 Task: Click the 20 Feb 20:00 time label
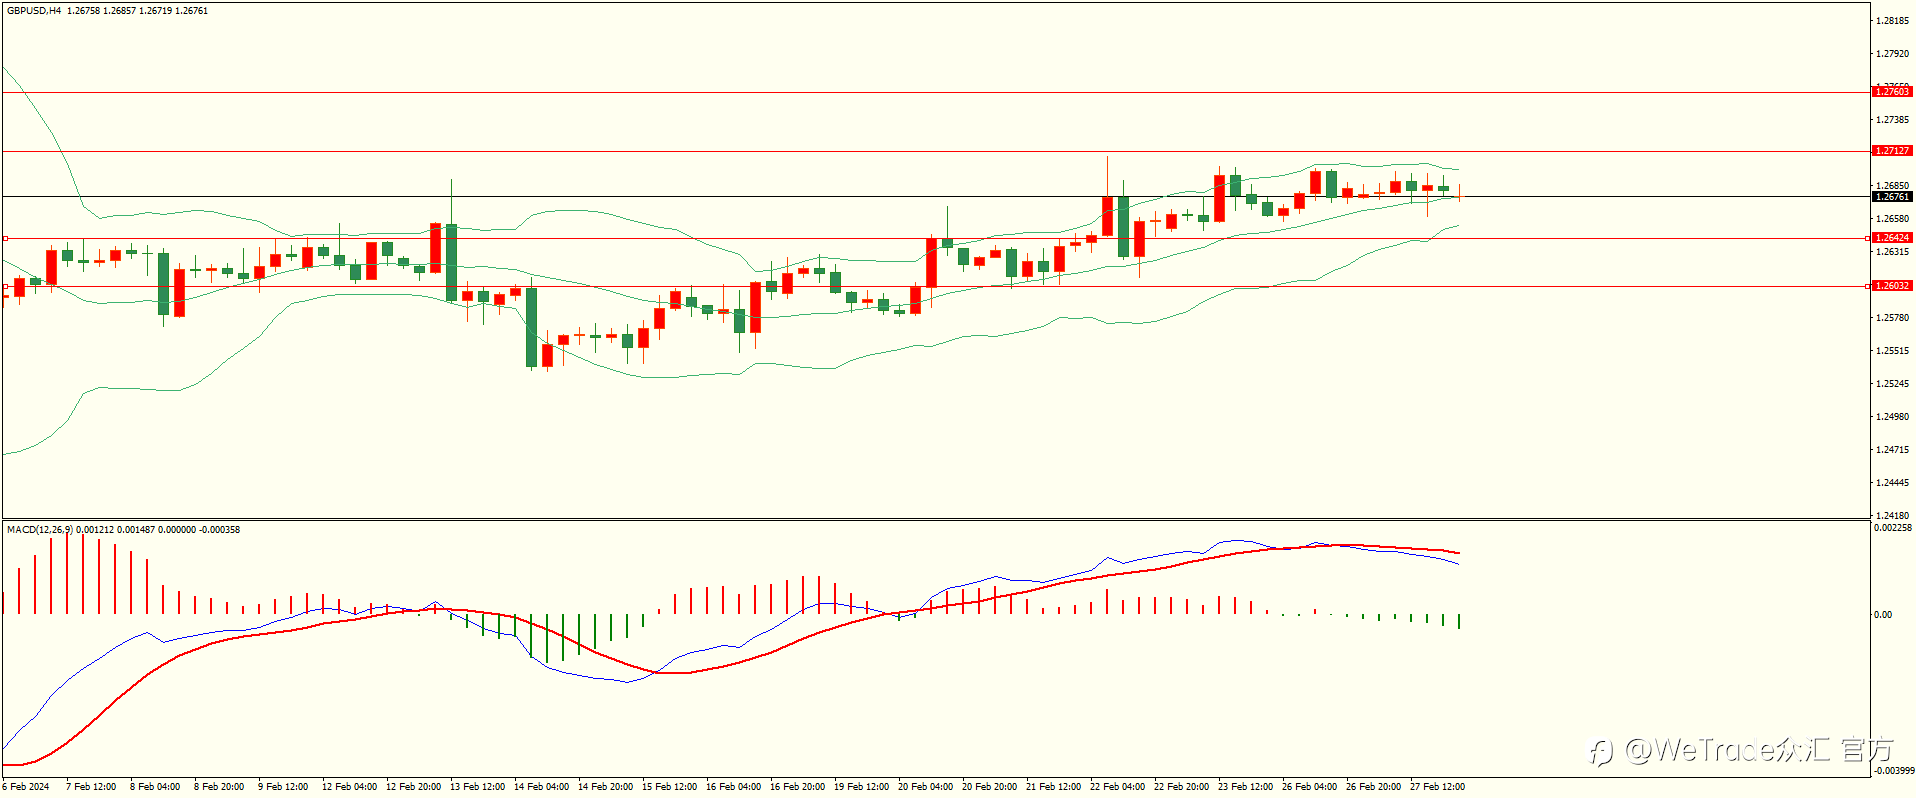click(x=989, y=787)
